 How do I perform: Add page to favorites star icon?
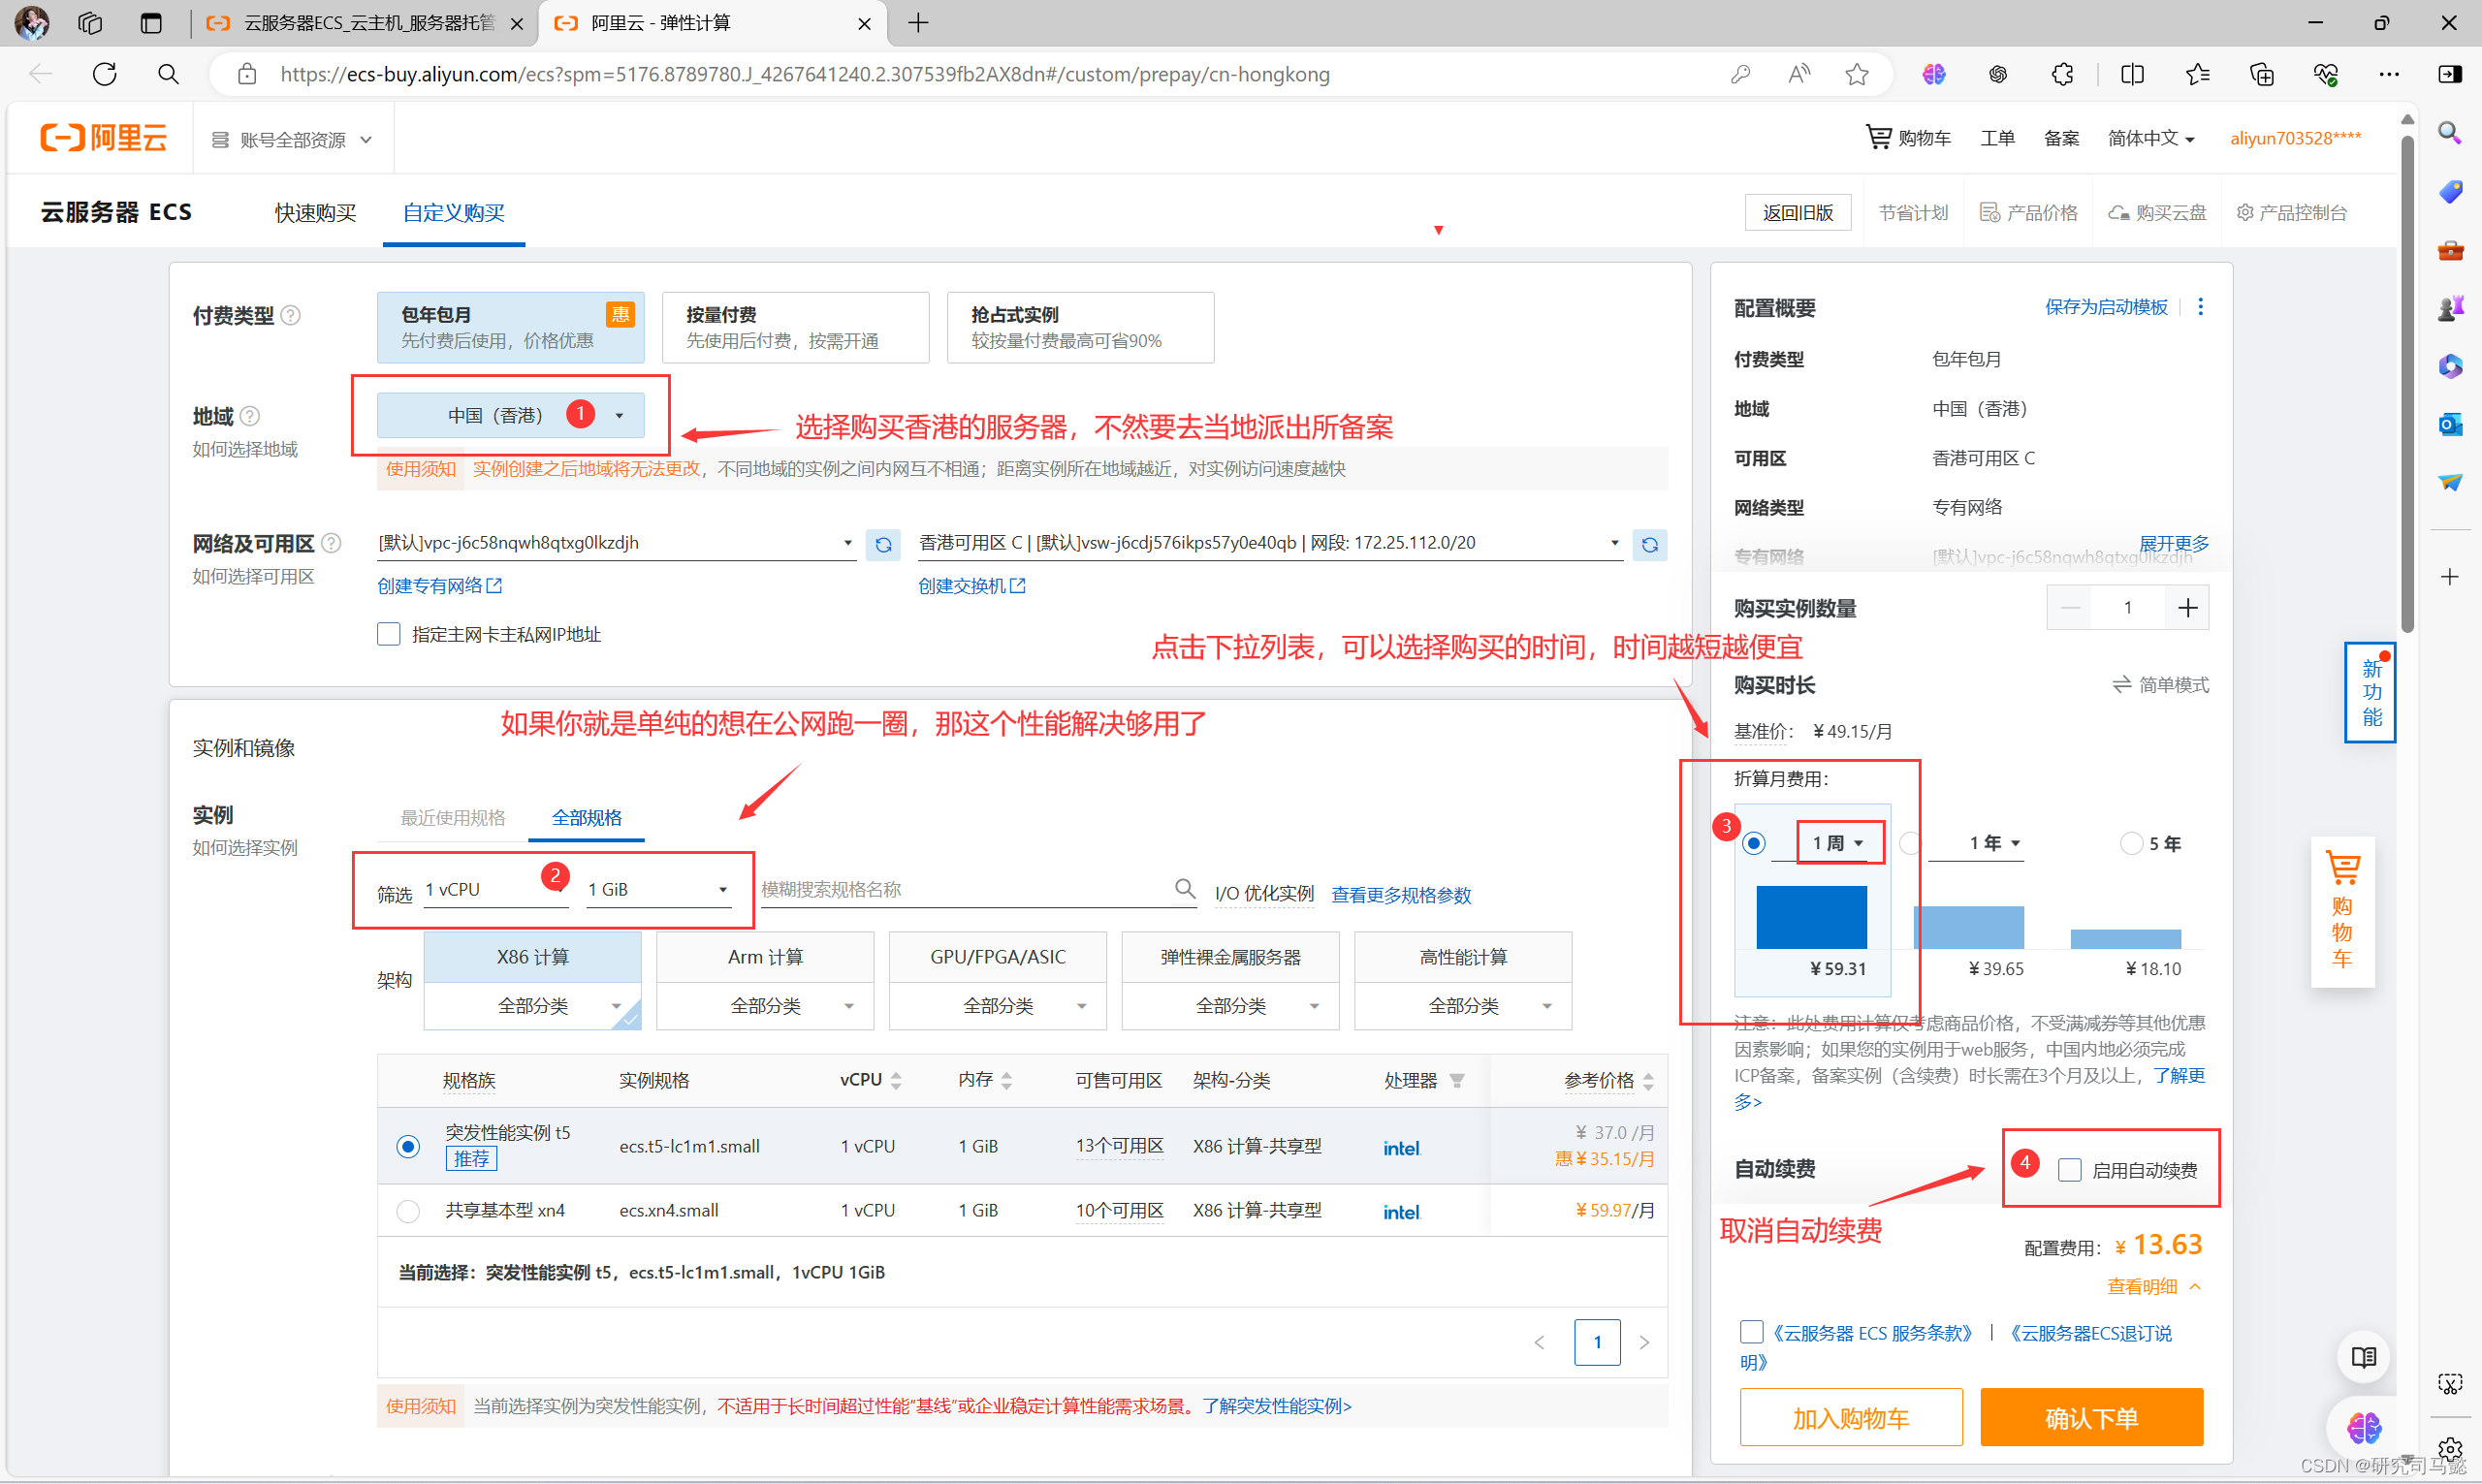tap(1857, 74)
